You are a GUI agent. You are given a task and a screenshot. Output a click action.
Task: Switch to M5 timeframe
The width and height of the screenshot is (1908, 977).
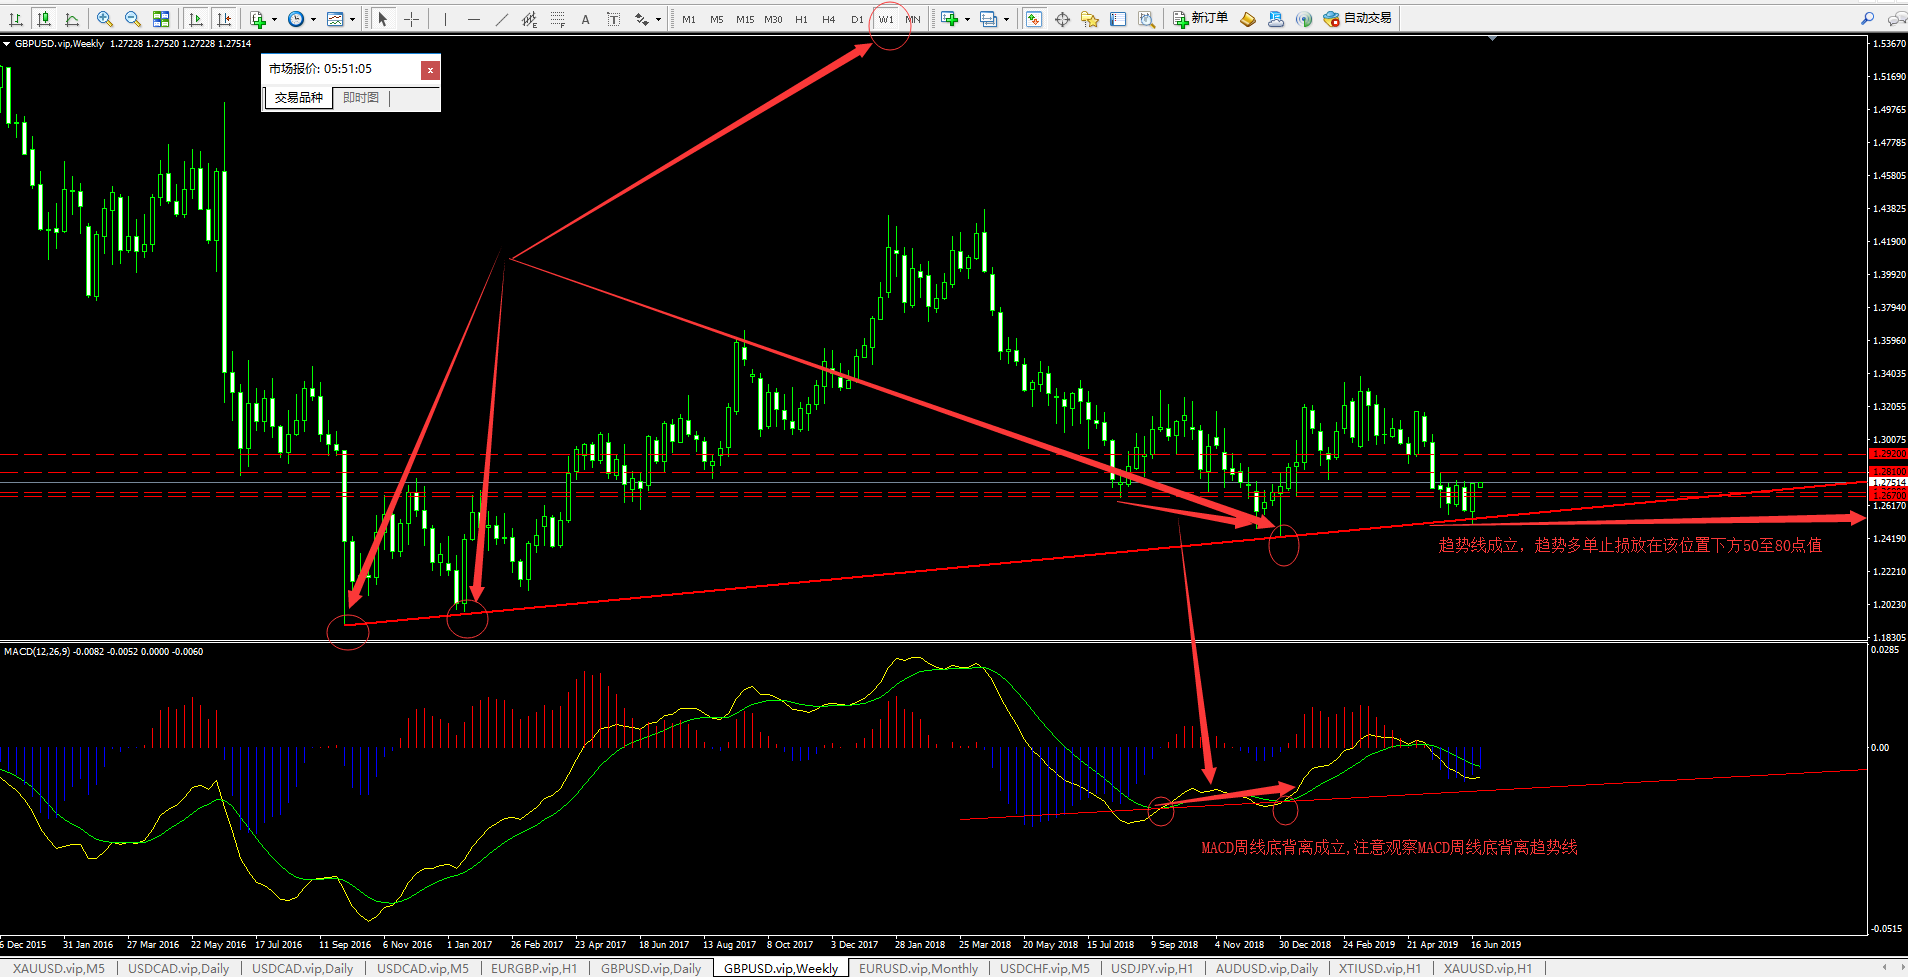pyautogui.click(x=717, y=19)
